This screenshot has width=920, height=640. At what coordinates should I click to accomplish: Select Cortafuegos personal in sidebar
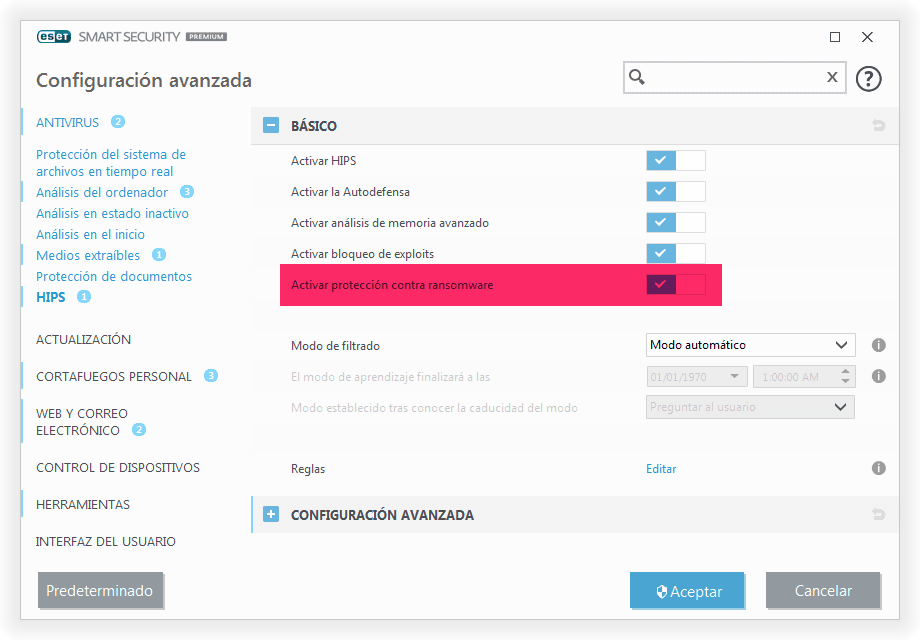[113, 377]
